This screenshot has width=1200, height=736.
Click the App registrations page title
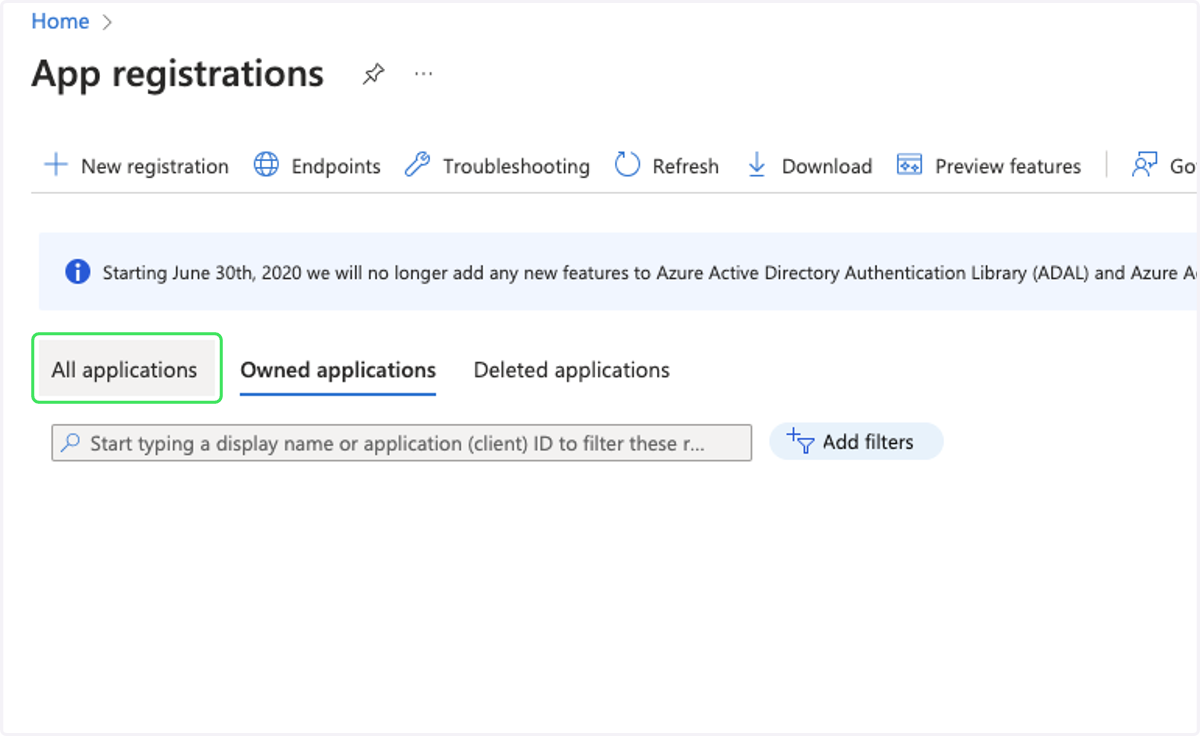(x=178, y=74)
